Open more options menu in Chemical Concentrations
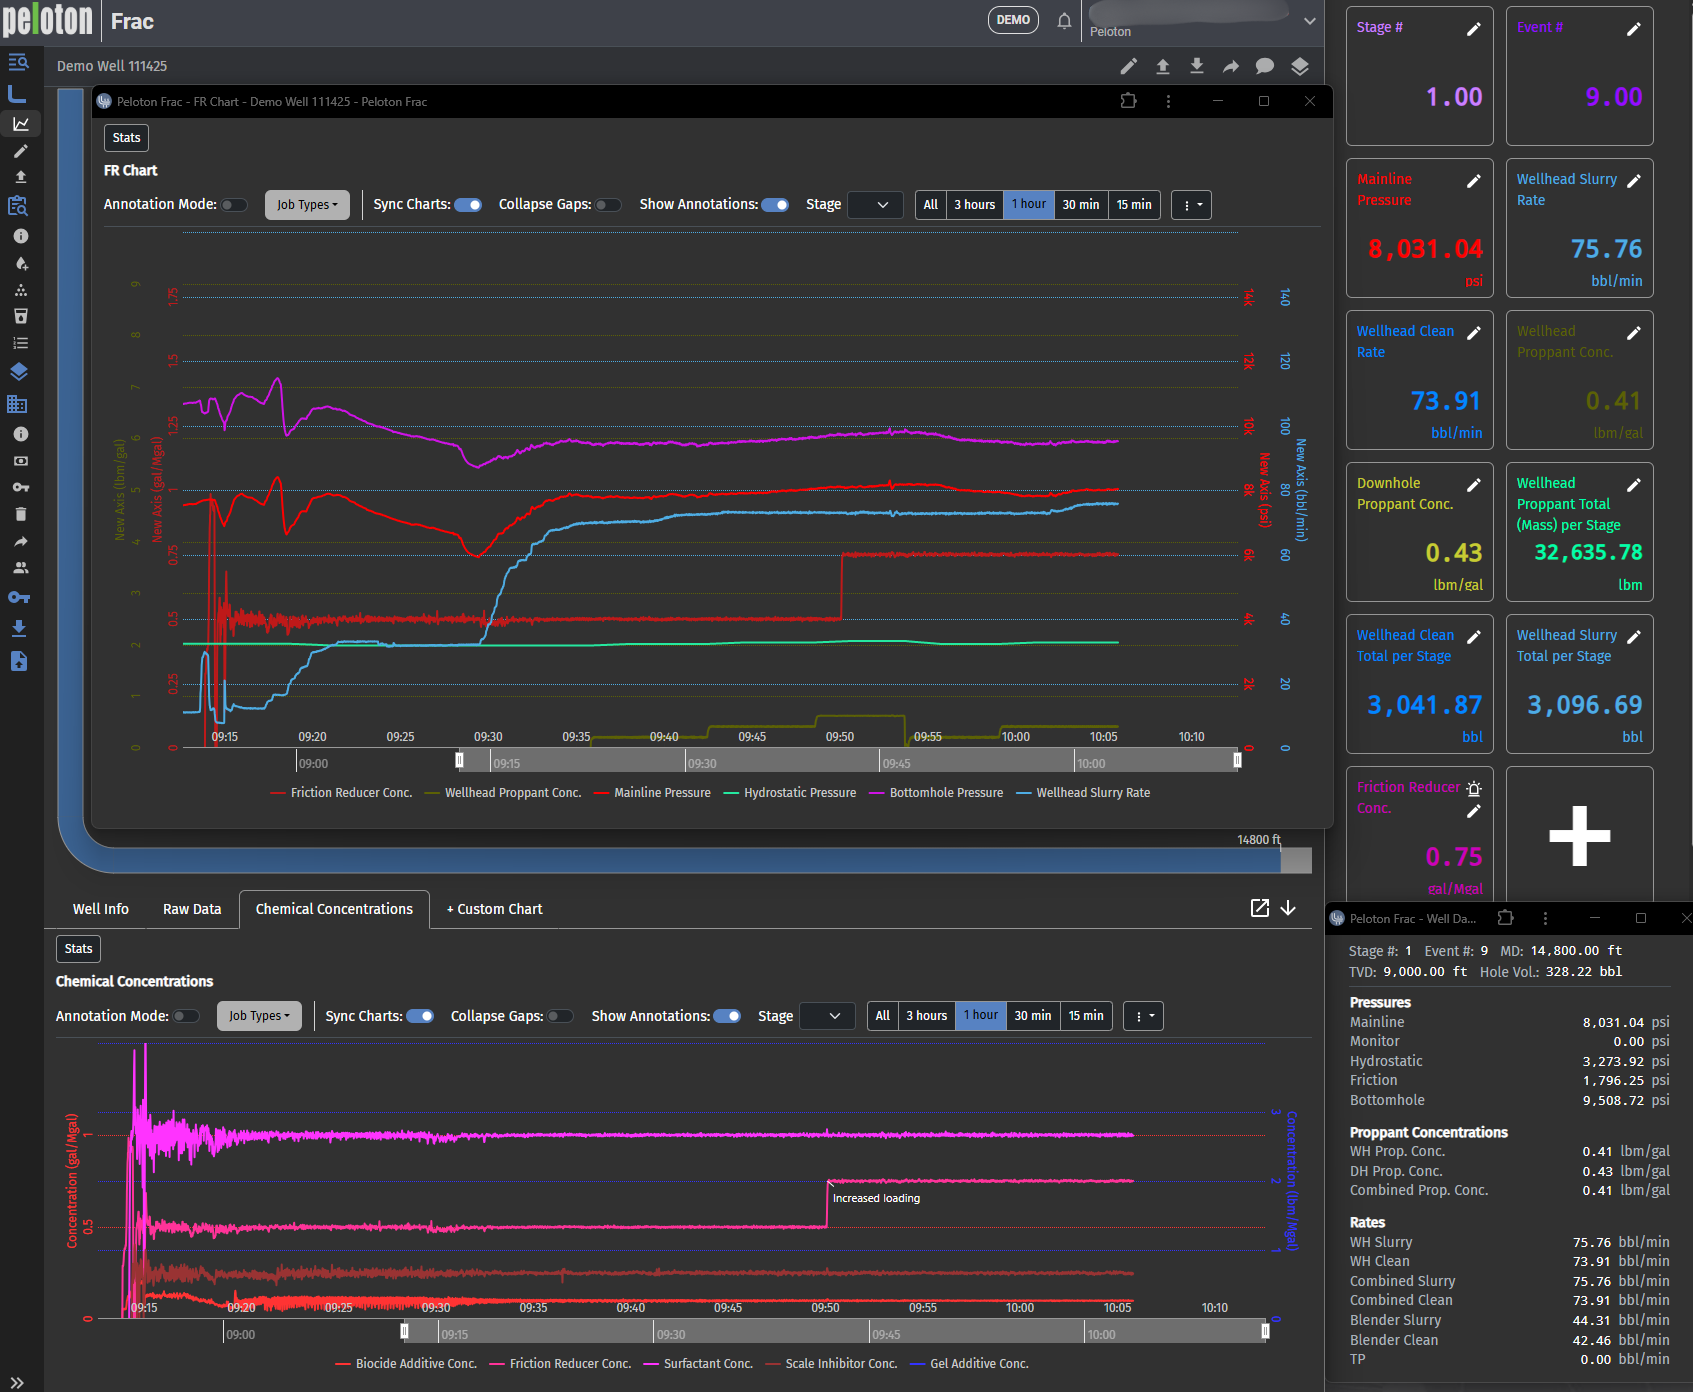The image size is (1693, 1392). (1142, 1016)
